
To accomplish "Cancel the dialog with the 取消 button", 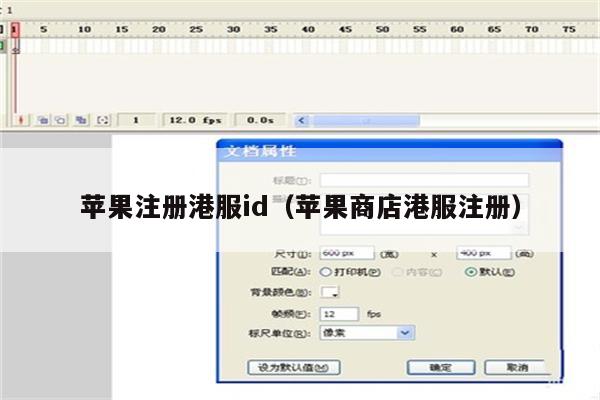I will (517, 367).
